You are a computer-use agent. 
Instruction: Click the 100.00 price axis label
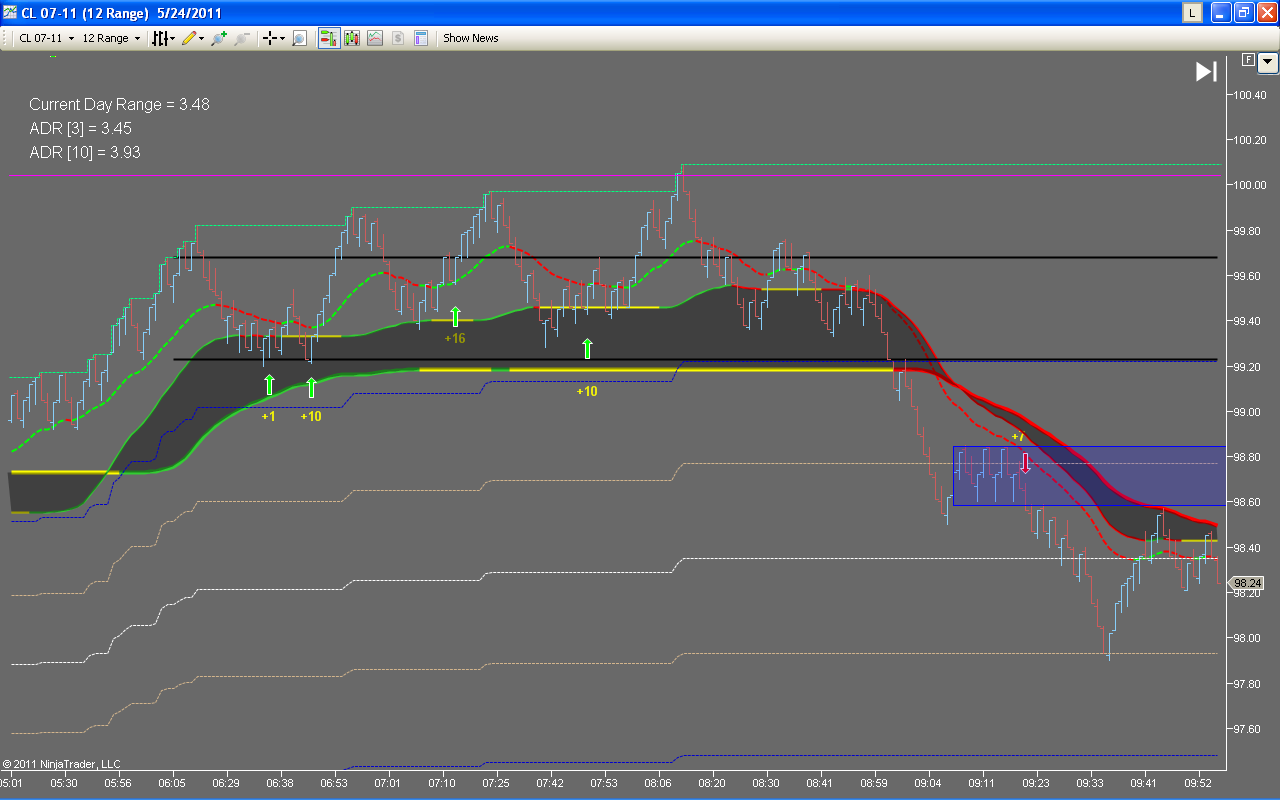click(x=1250, y=186)
